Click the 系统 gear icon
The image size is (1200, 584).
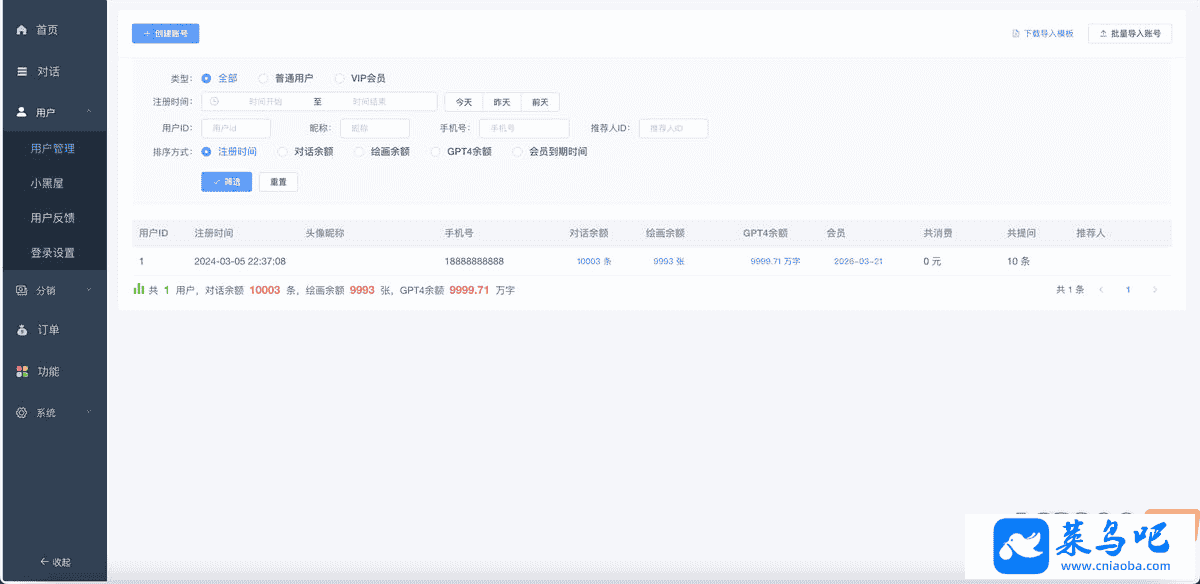pyautogui.click(x=22, y=413)
